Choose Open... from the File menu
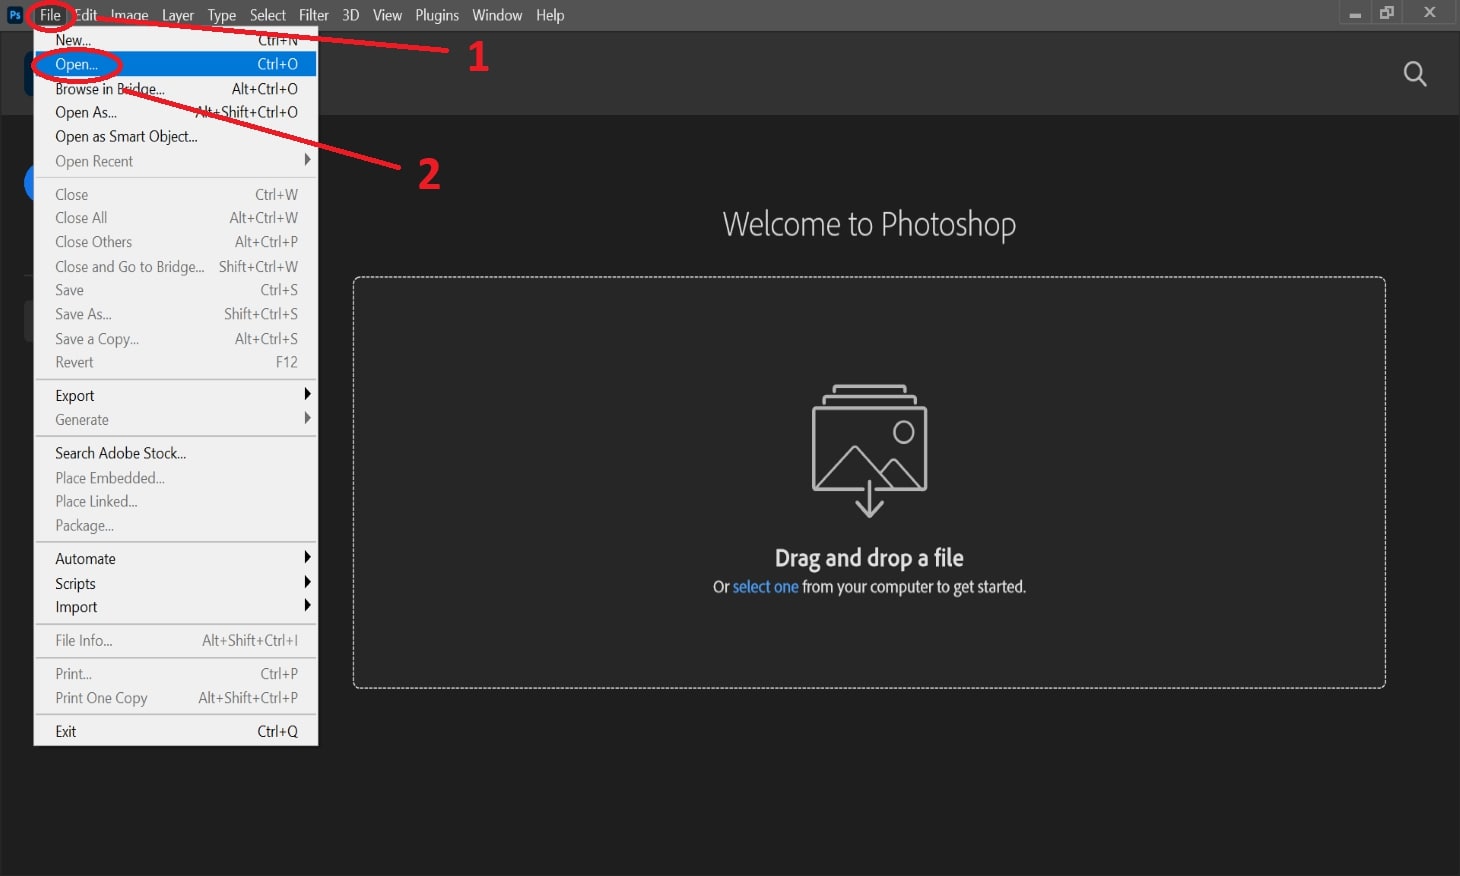 point(176,64)
